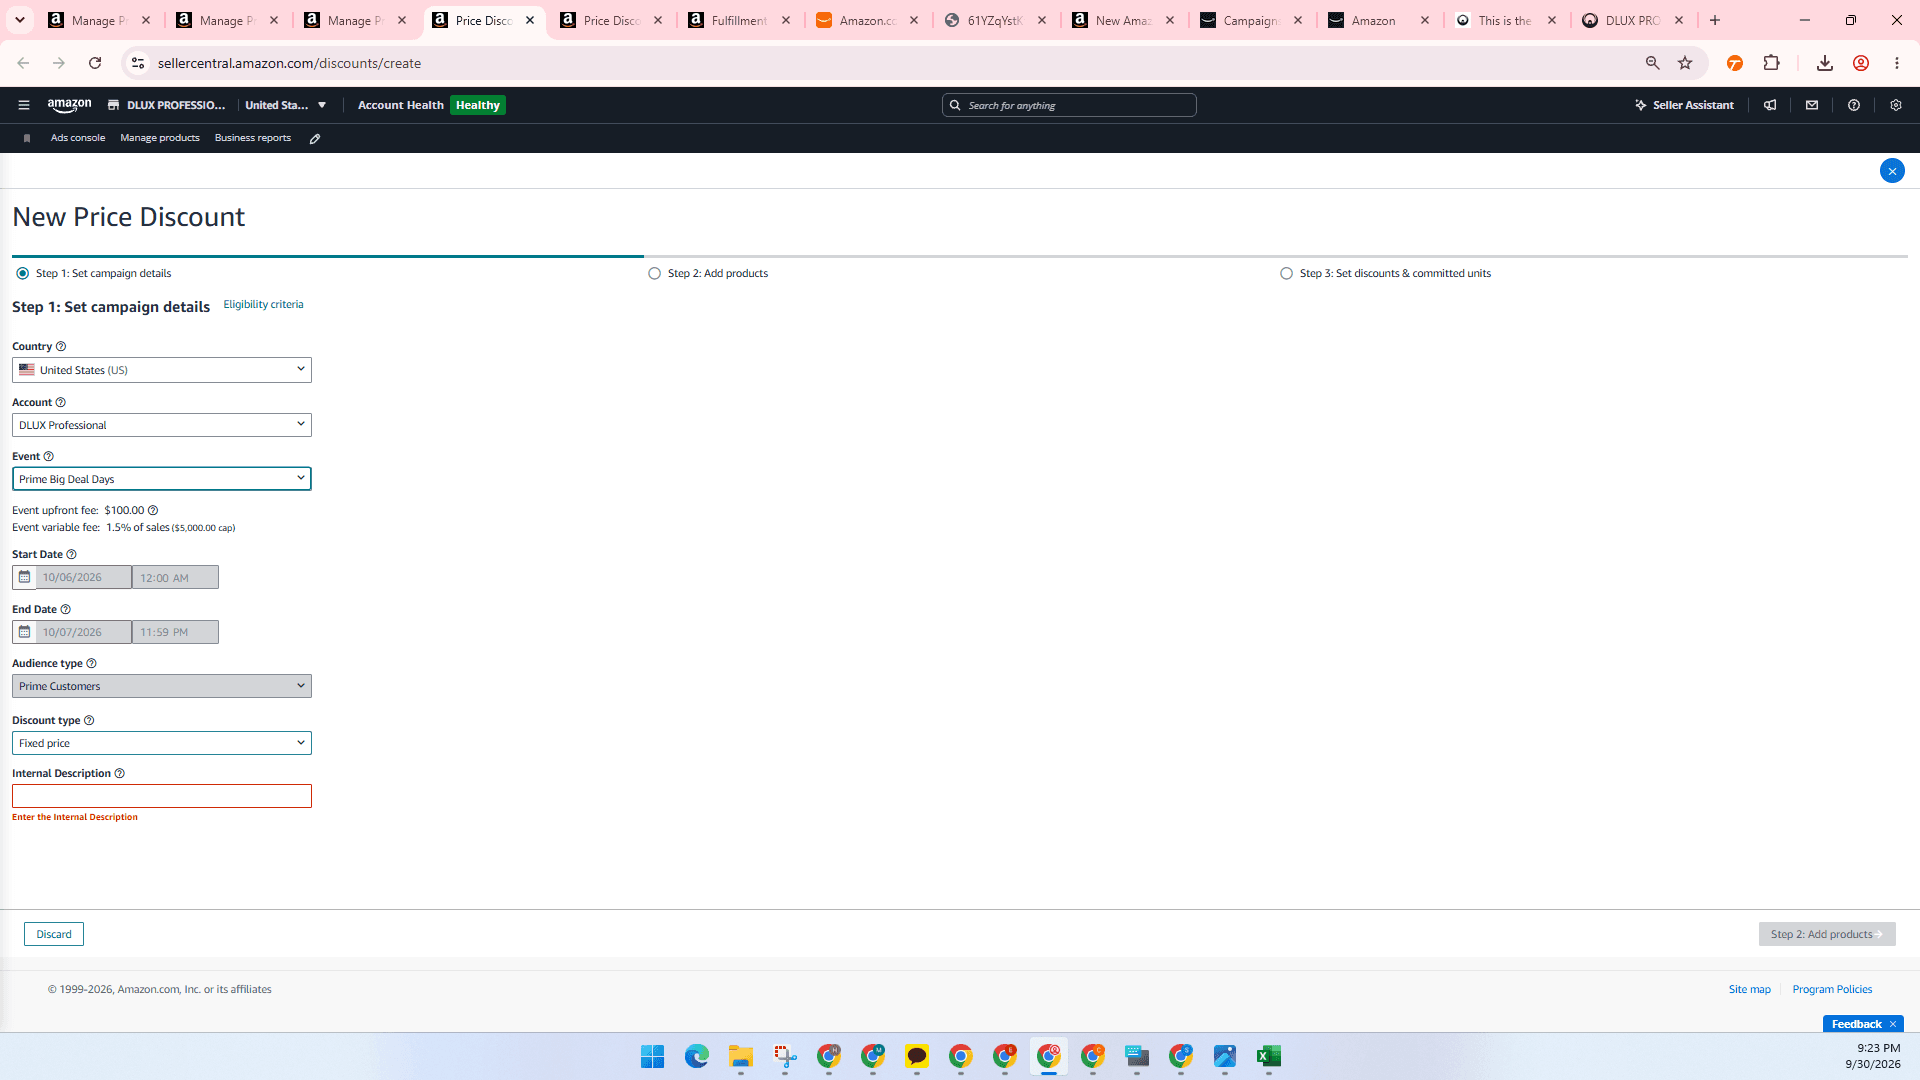This screenshot has width=1920, height=1080.
Task: Open the End Date calendar icon
Action: click(24, 632)
